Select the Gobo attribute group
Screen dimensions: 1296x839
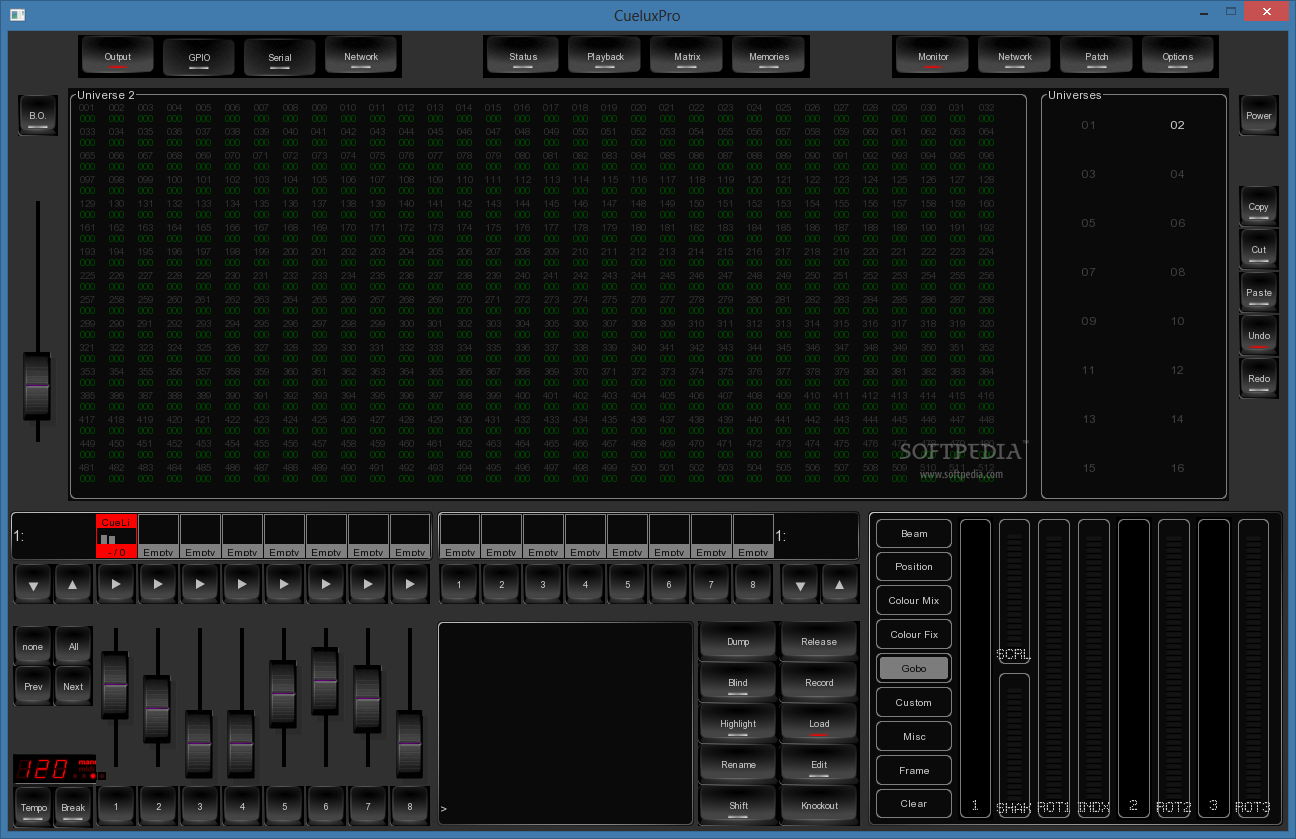914,668
